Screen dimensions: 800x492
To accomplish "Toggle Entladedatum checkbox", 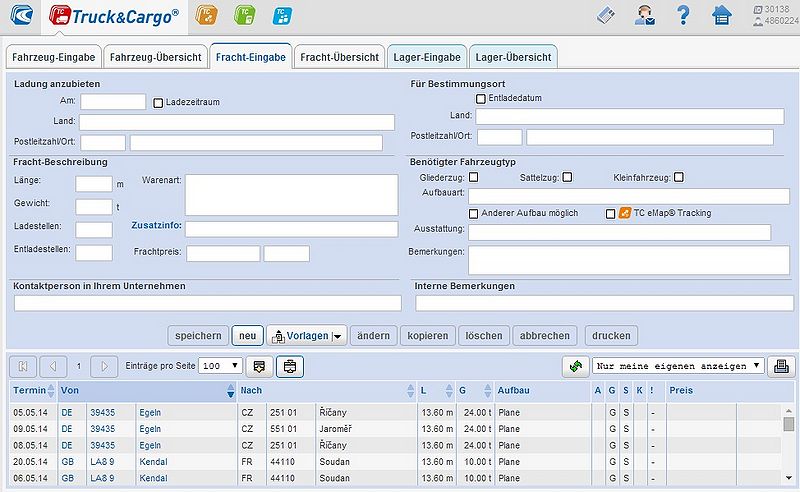I will click(x=481, y=99).
